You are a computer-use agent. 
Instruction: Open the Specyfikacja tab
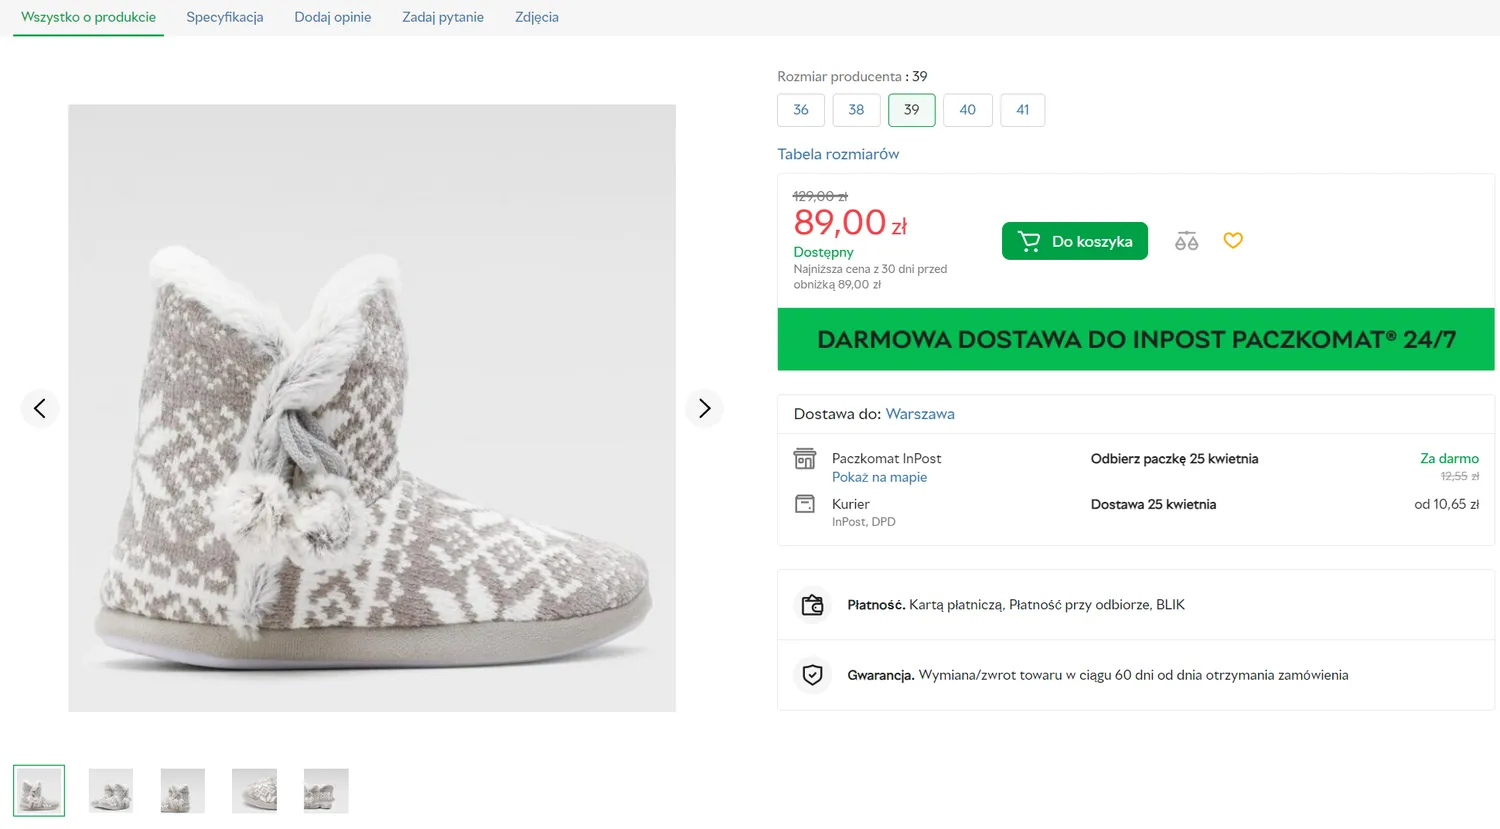coord(225,17)
